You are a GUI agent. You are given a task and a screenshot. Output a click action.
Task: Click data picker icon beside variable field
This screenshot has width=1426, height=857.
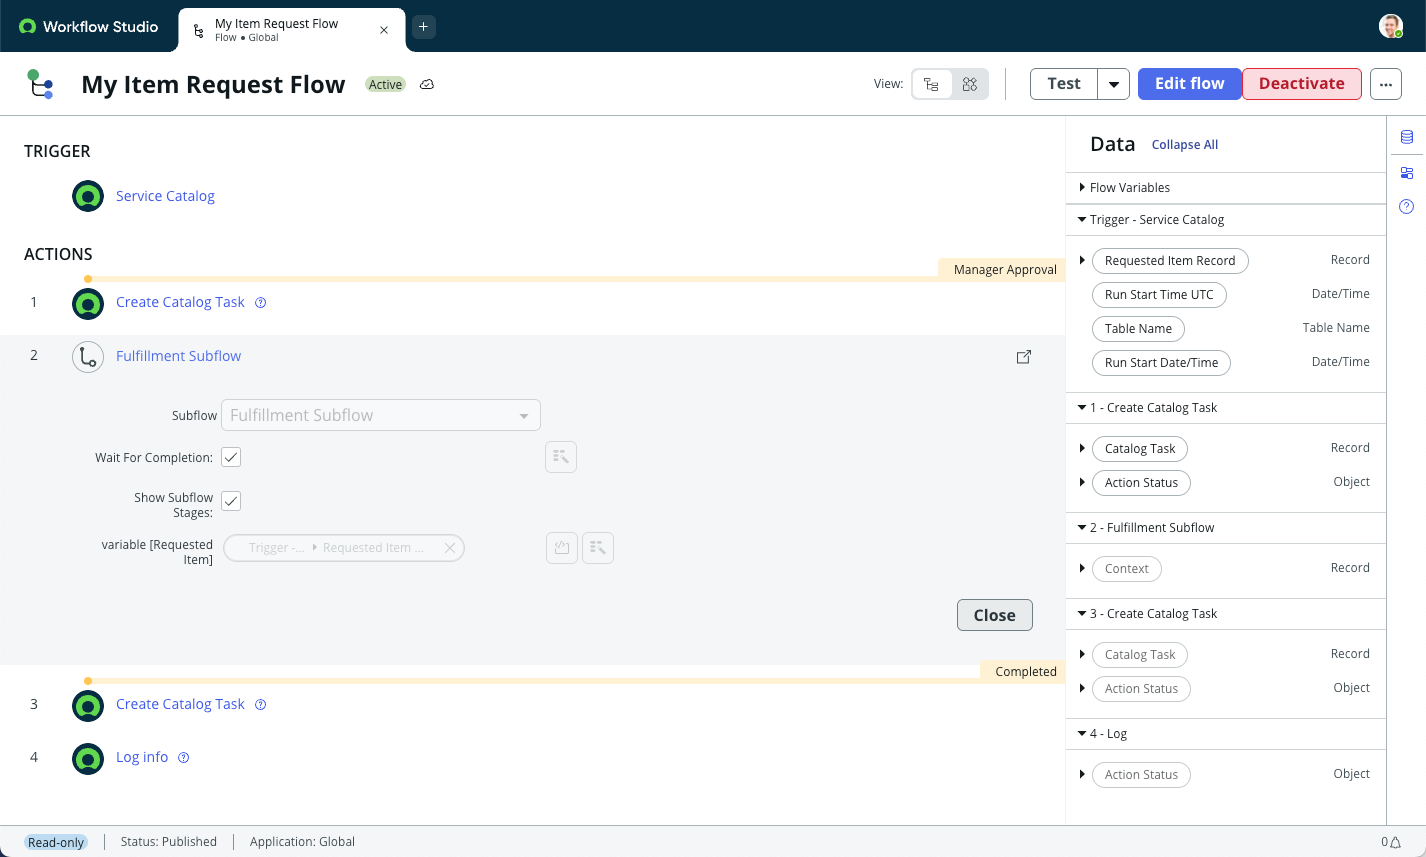pyautogui.click(x=598, y=548)
